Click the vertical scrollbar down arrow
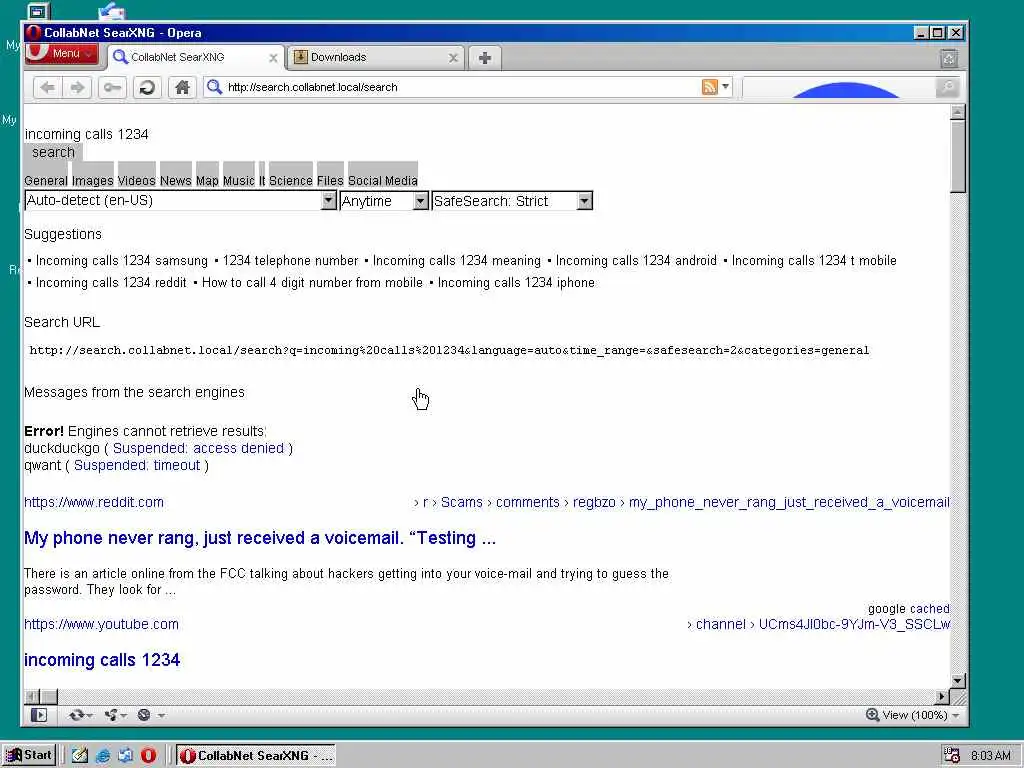Viewport: 1024px width, 768px height. click(957, 680)
